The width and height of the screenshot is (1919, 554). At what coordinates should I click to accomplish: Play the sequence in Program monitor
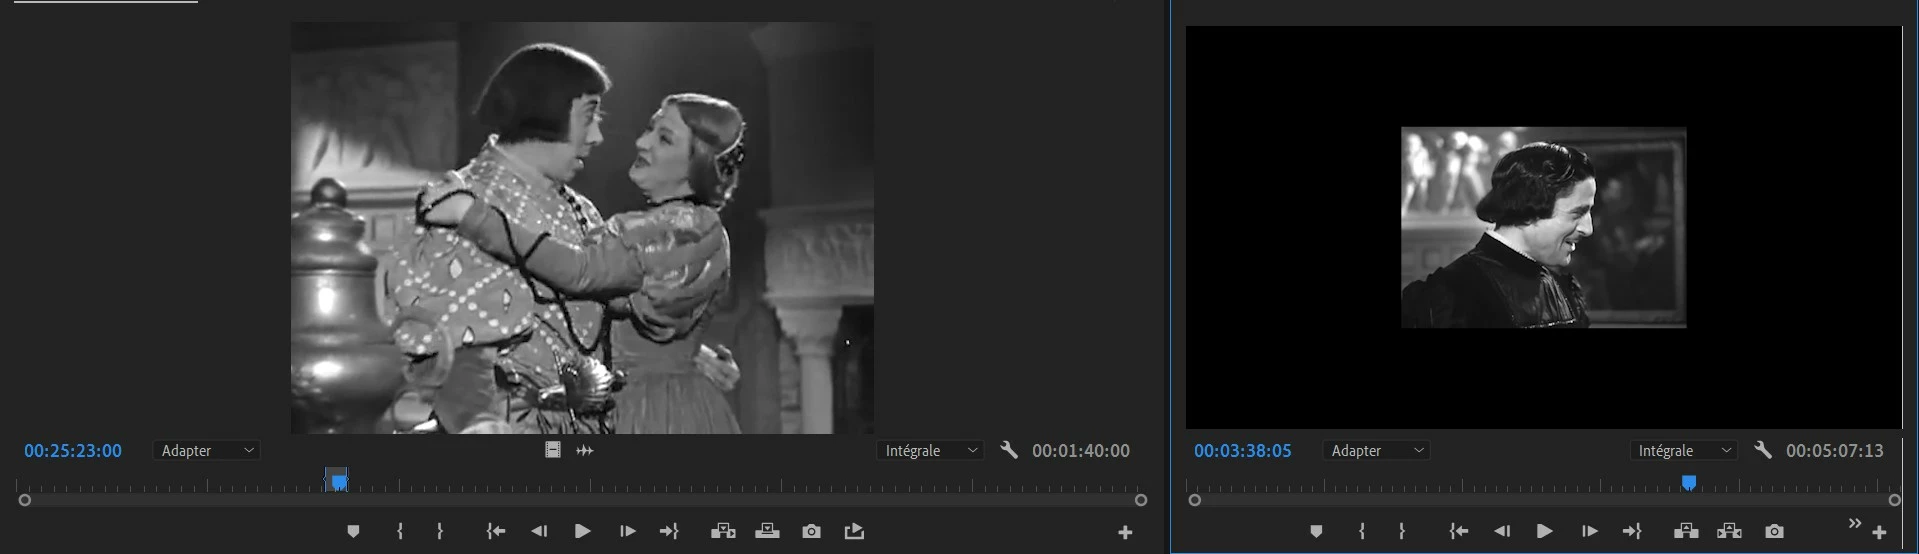pyautogui.click(x=1544, y=531)
